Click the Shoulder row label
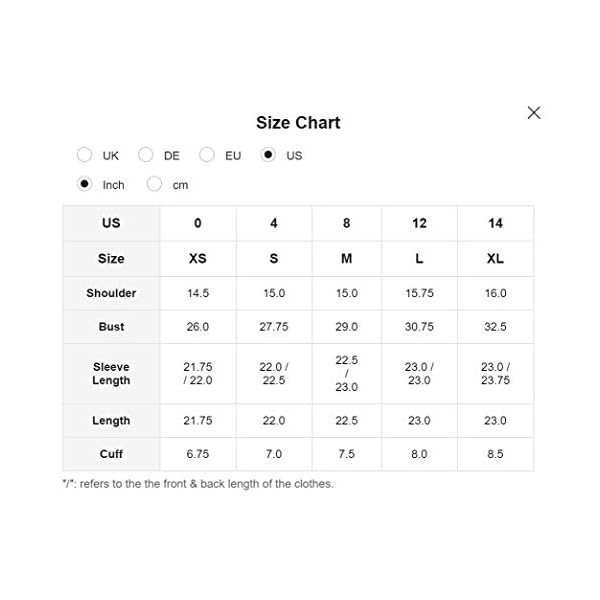This screenshot has width=600, height=600. pyautogui.click(x=111, y=293)
